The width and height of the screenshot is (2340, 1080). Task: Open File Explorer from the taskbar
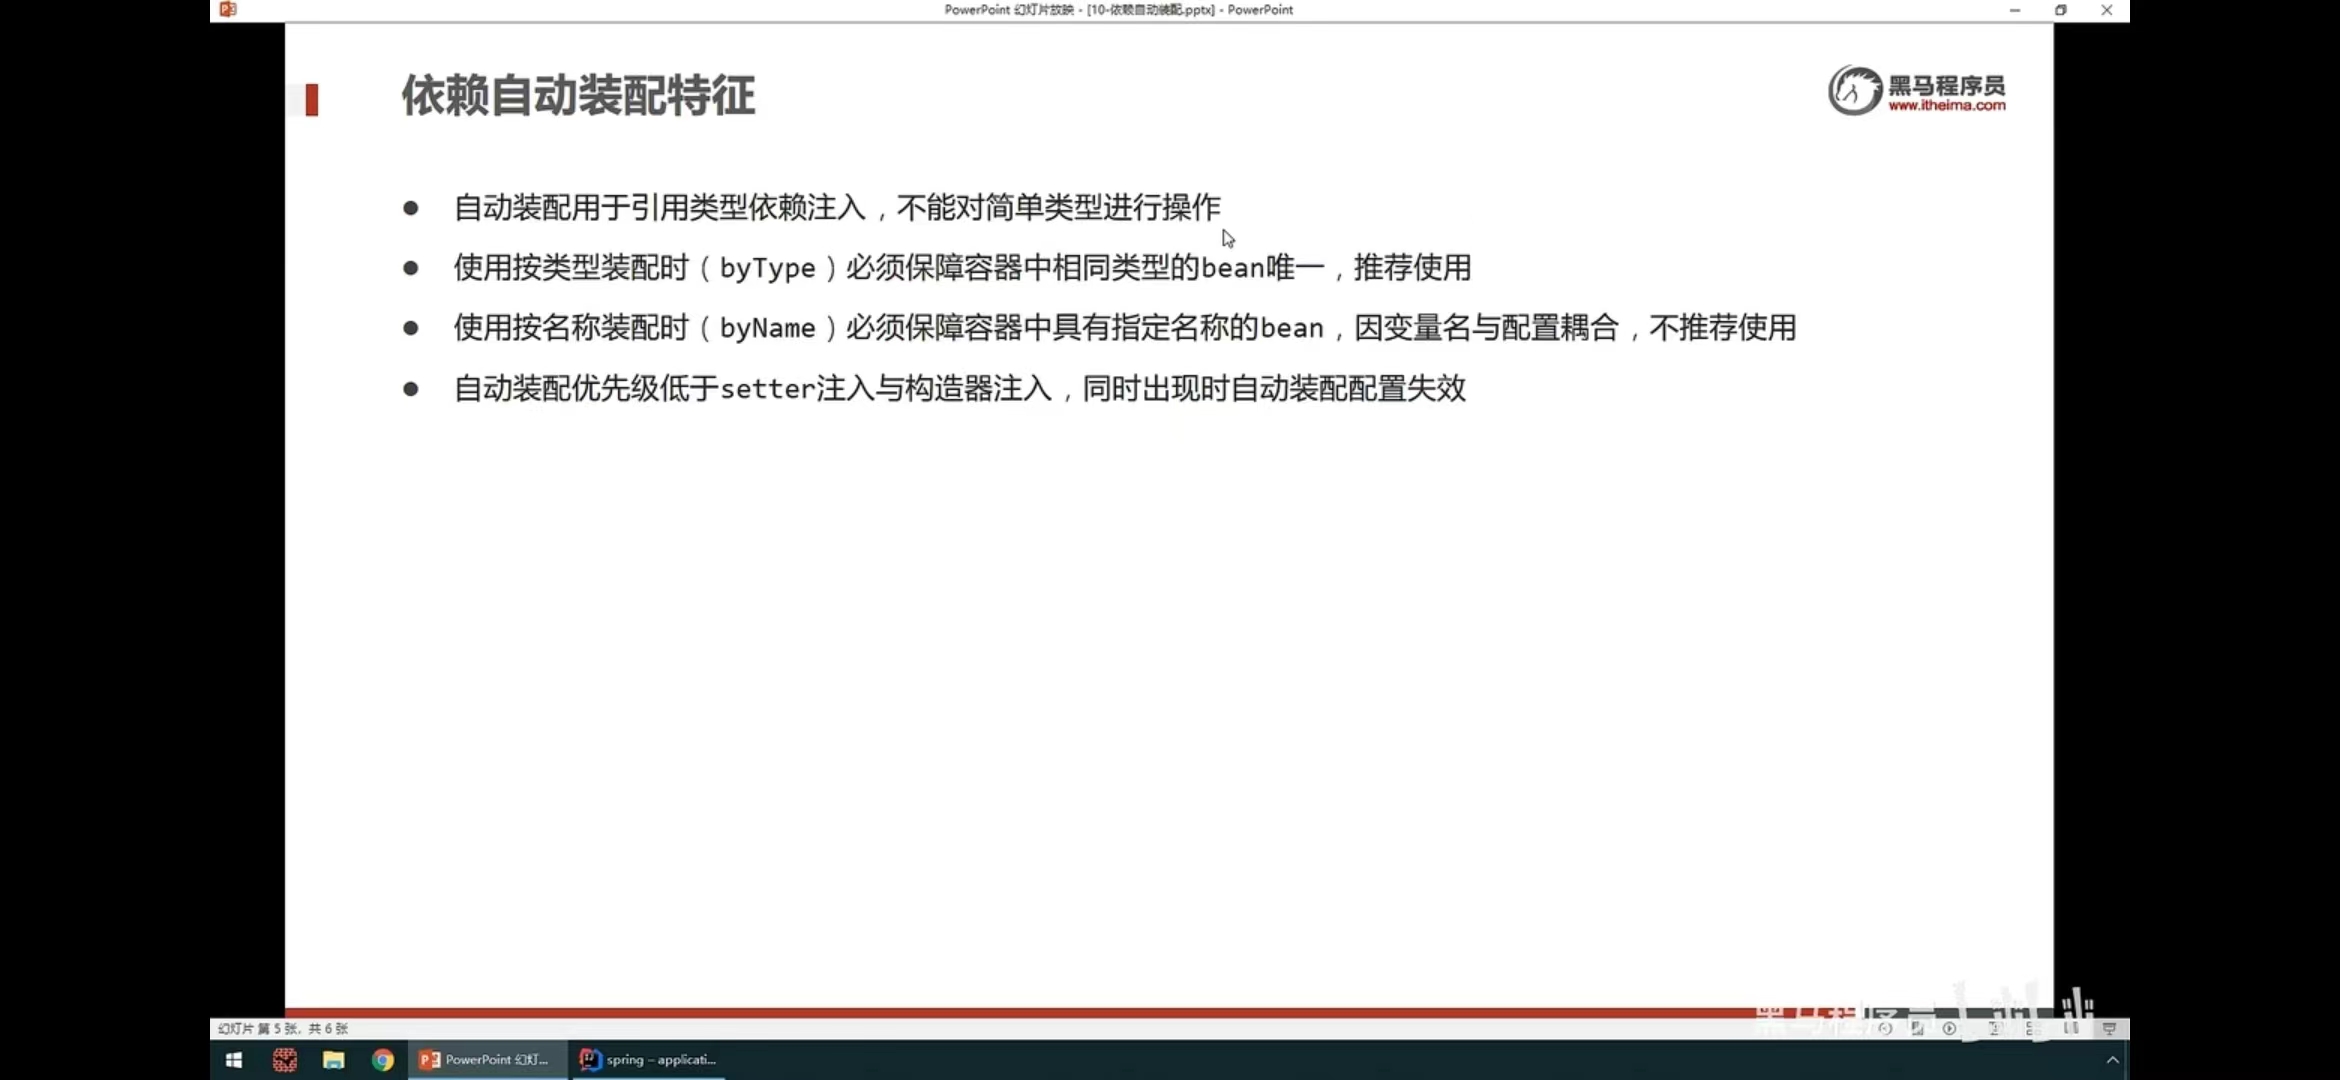333,1060
